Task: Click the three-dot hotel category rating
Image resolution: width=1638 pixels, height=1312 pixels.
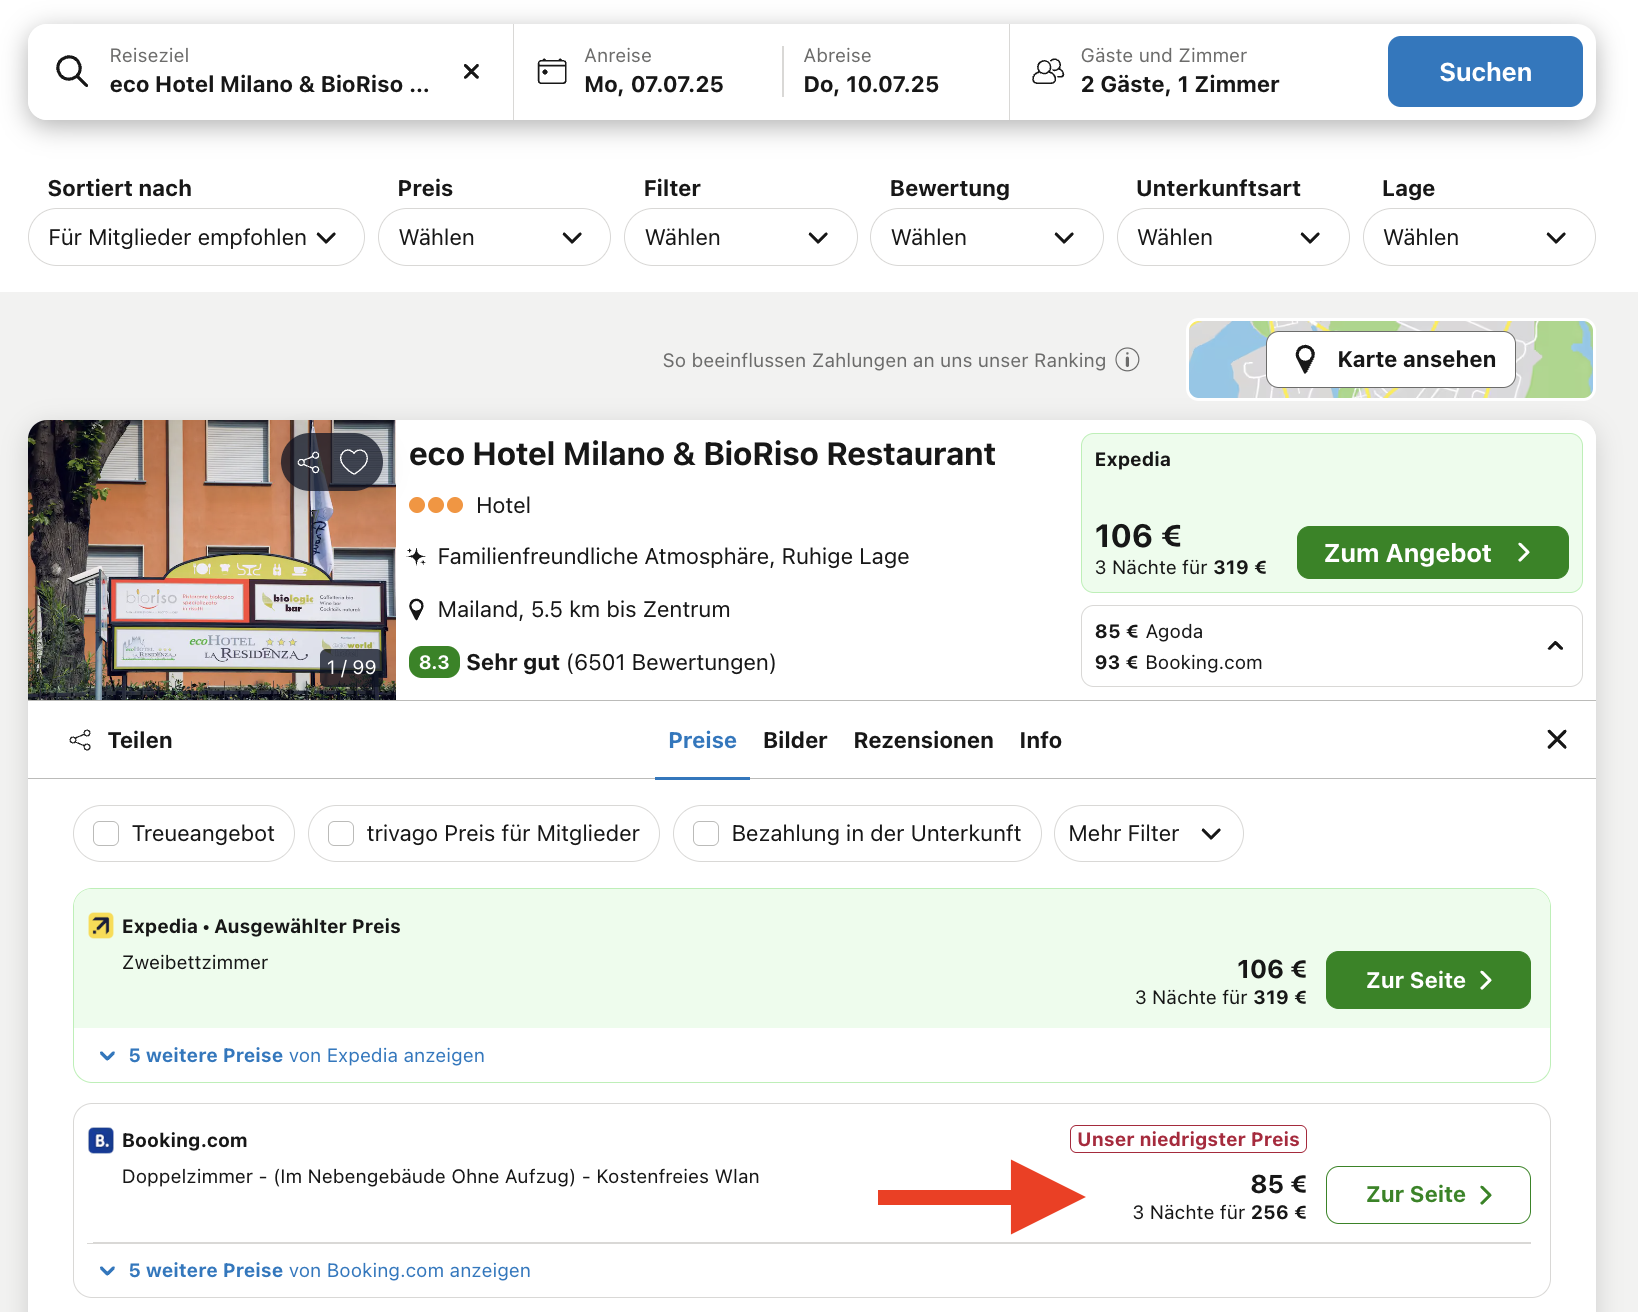Action: (436, 505)
